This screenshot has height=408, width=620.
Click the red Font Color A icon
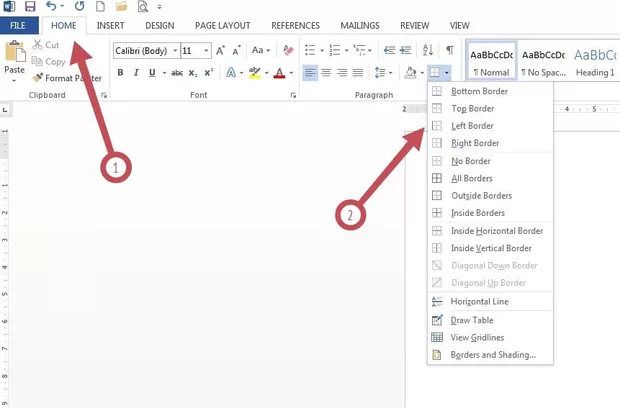(x=280, y=73)
